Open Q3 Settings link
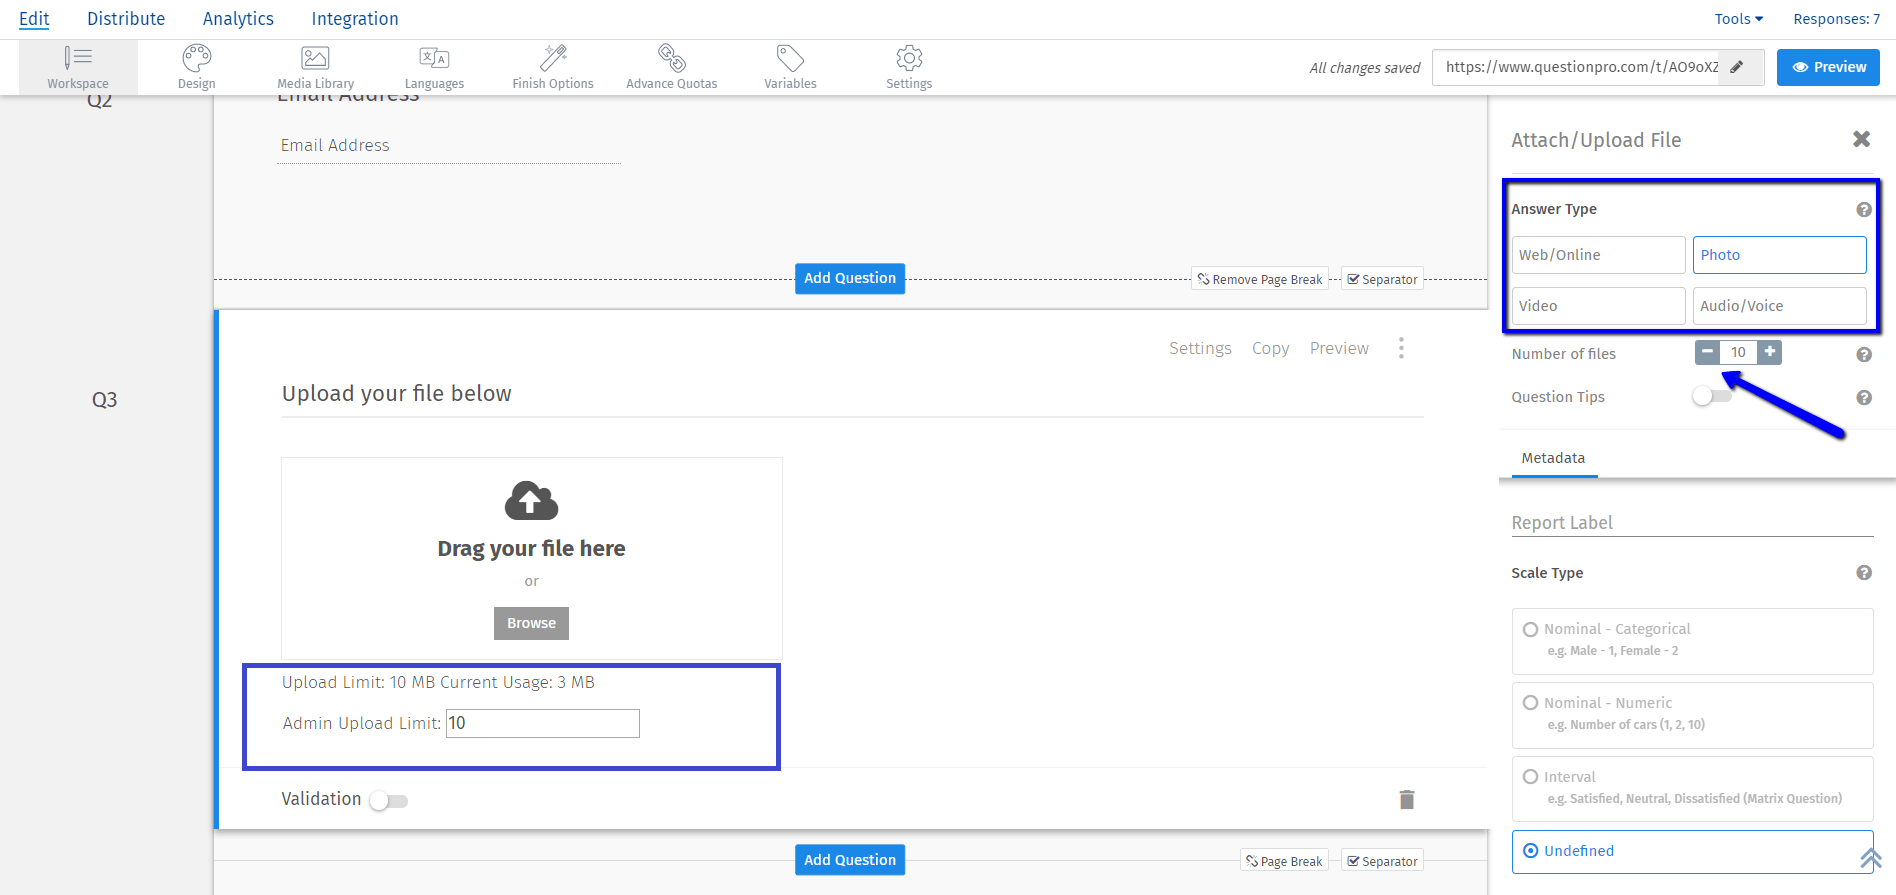 point(1200,348)
